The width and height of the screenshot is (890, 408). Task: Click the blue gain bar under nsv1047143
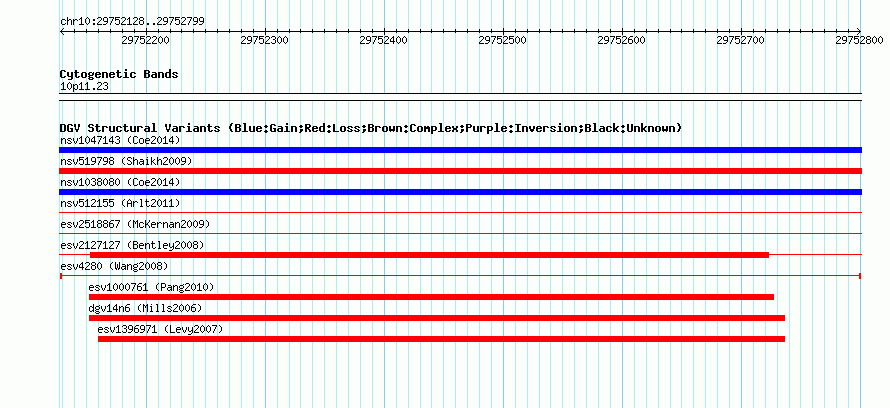click(x=460, y=150)
